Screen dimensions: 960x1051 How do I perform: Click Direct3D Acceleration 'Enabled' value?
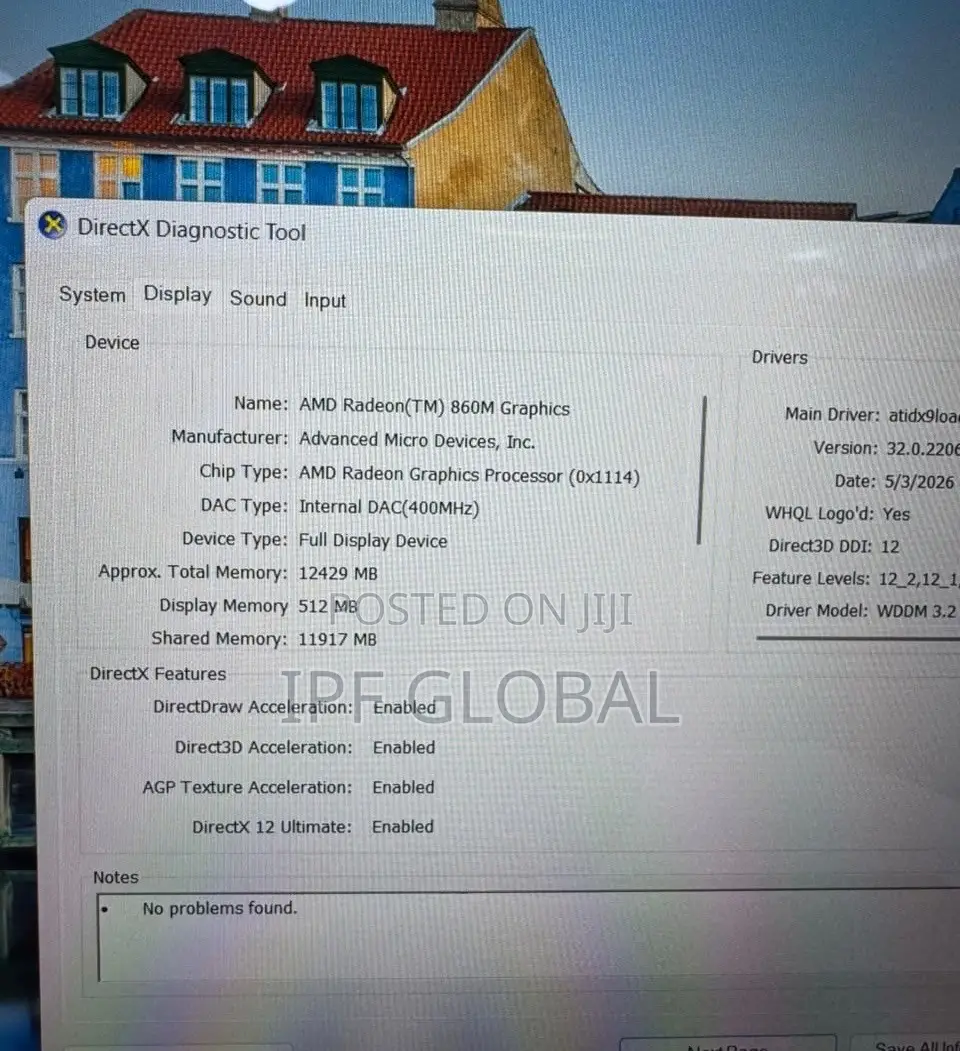pos(404,747)
